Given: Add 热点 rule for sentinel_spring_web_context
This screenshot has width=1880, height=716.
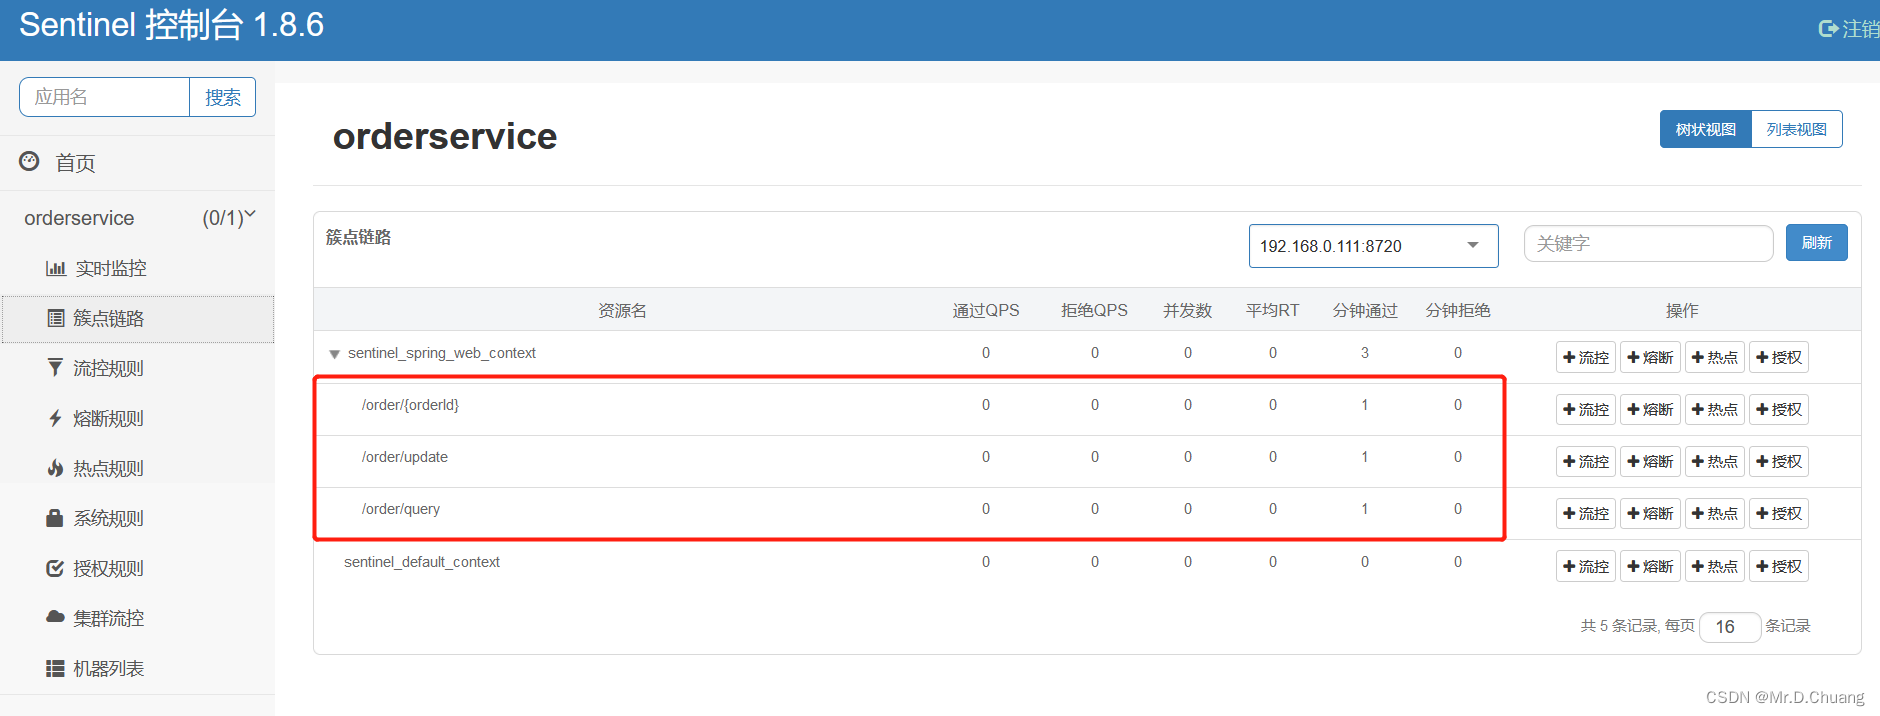Looking at the screenshot, I should point(1714,357).
